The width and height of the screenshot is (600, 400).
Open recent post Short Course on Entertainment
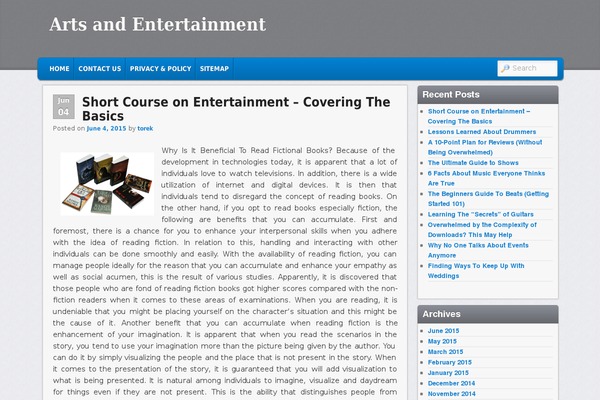coord(479,116)
